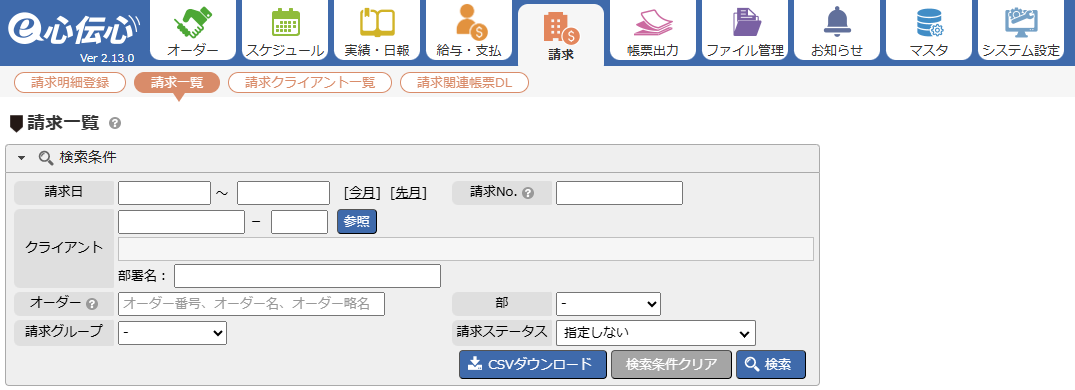Open the システム設定 tab
The width and height of the screenshot is (1075, 390).
pos(1021,31)
